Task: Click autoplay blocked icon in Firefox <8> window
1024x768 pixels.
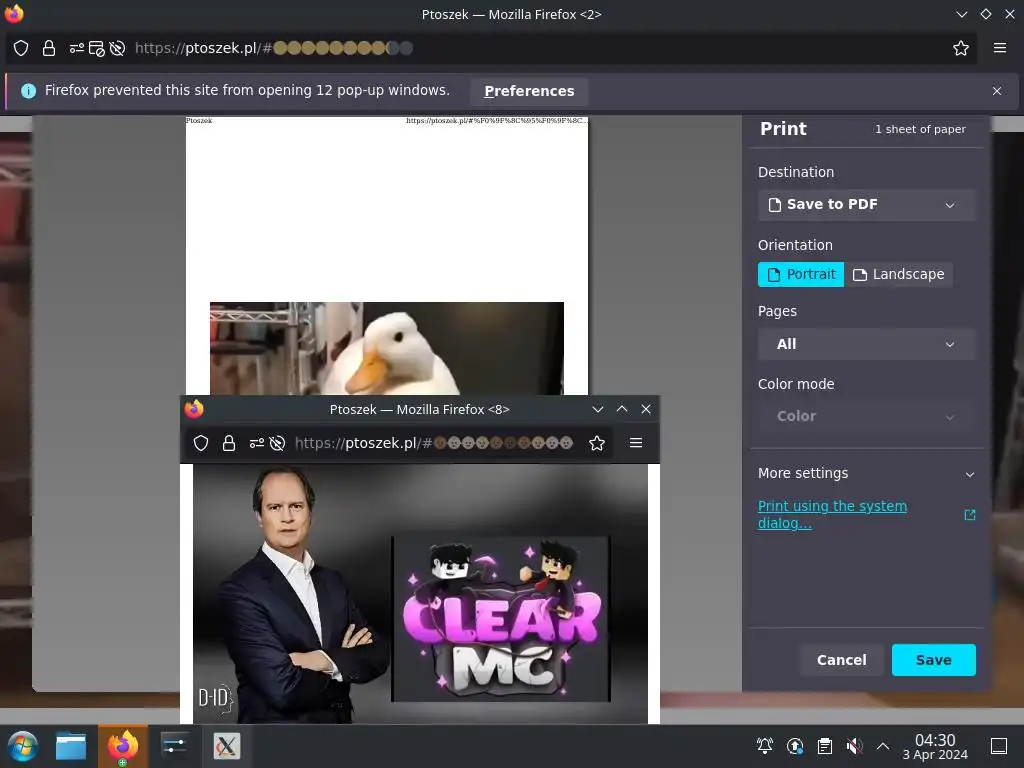Action: 277,443
